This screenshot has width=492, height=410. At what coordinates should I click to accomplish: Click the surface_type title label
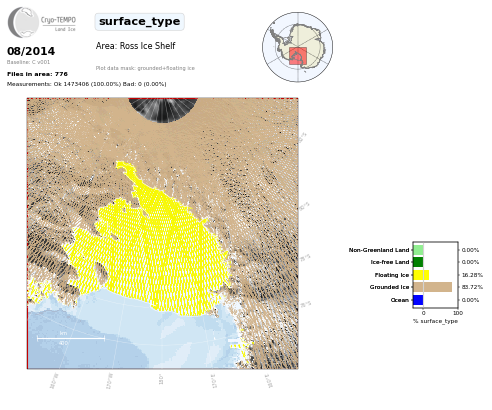tap(139, 22)
